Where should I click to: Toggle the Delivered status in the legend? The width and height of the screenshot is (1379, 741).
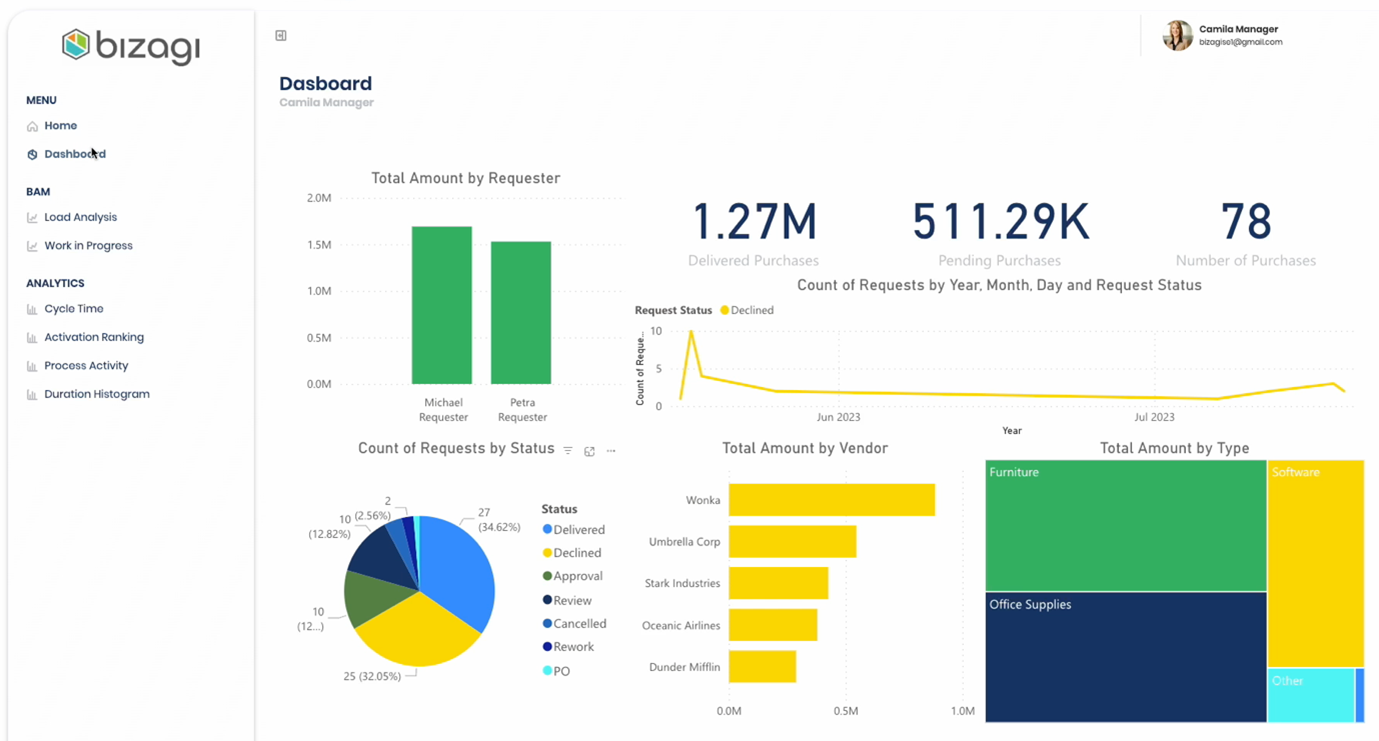point(578,530)
